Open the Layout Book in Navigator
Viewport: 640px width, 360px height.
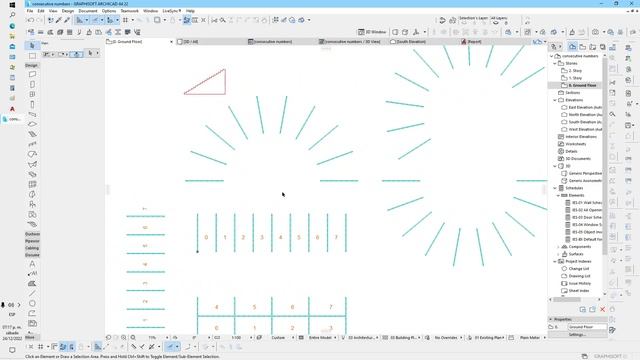(x=593, y=47)
